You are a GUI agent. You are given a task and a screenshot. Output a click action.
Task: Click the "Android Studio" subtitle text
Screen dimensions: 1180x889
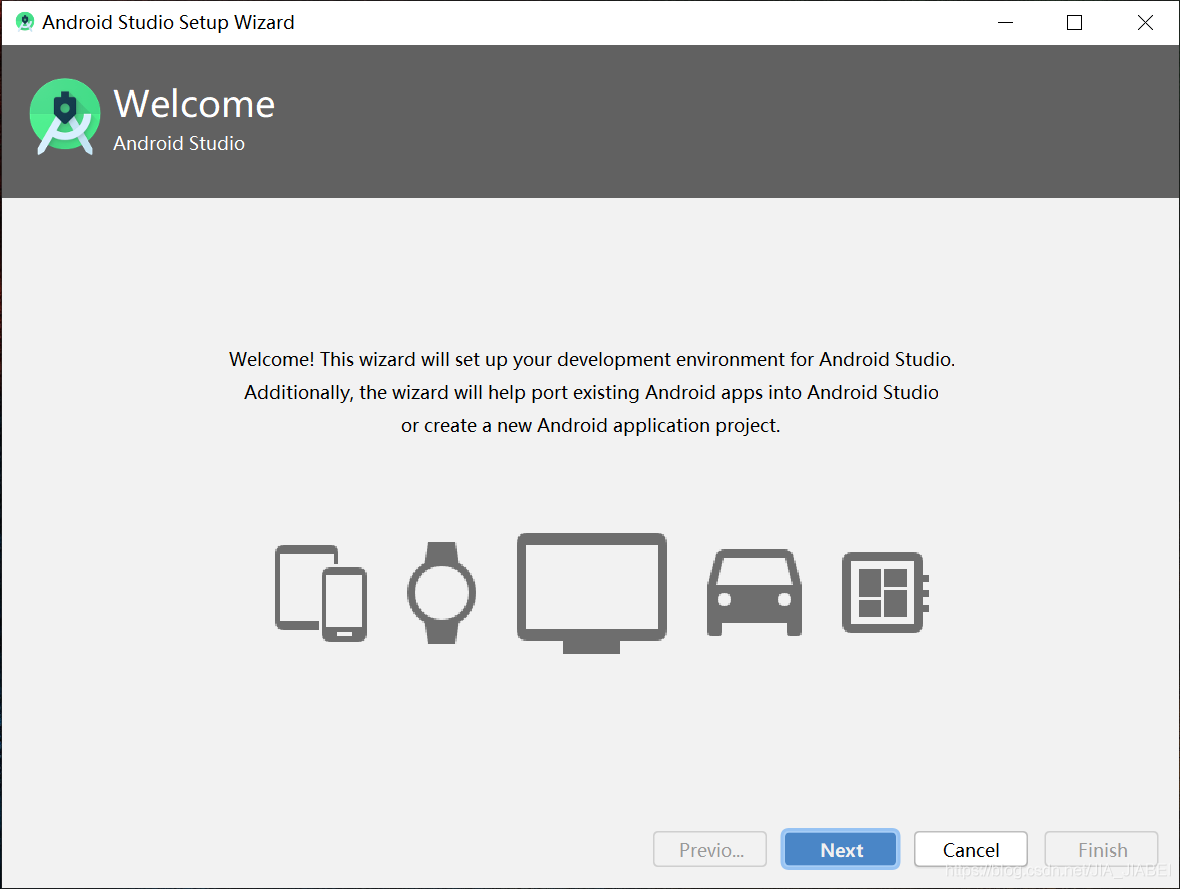[x=179, y=143]
